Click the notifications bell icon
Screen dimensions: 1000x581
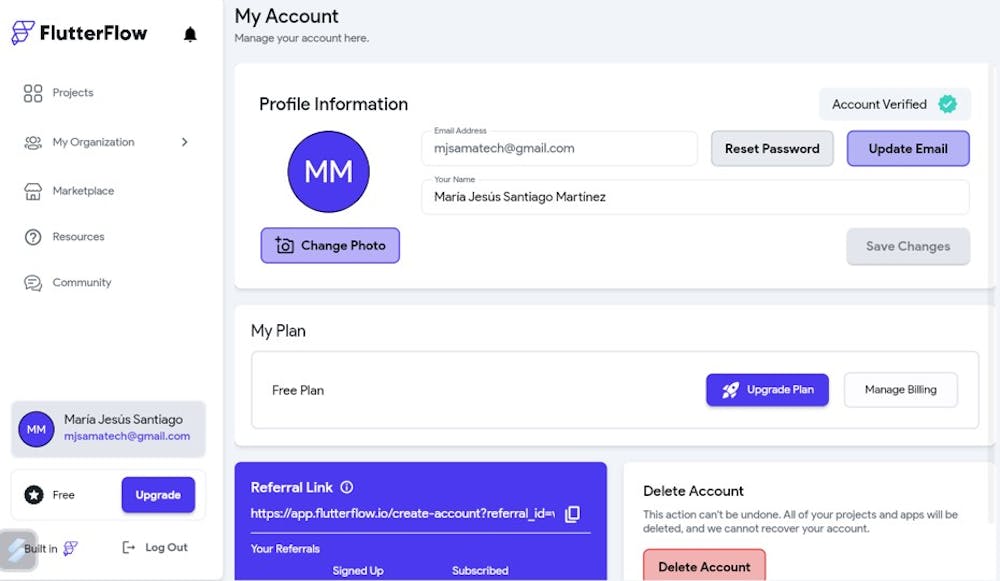(x=190, y=34)
